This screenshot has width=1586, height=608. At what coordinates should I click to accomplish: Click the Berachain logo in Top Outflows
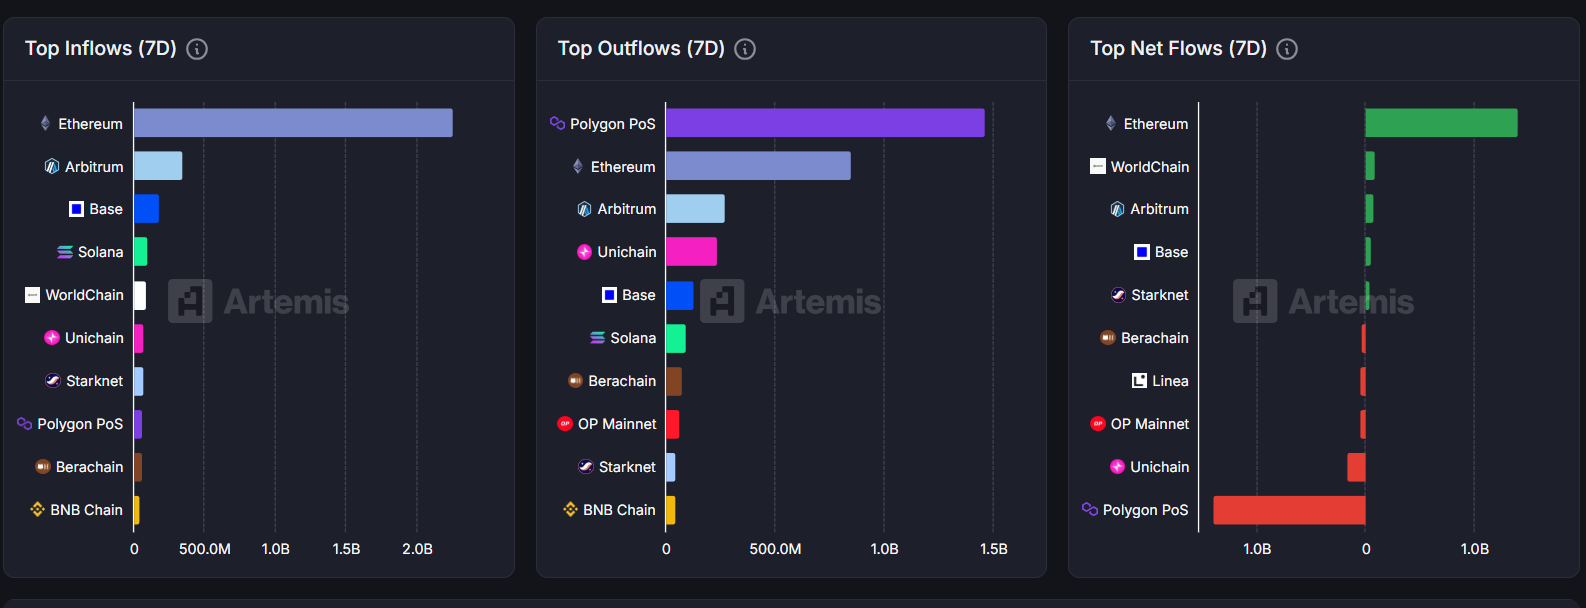pos(576,381)
